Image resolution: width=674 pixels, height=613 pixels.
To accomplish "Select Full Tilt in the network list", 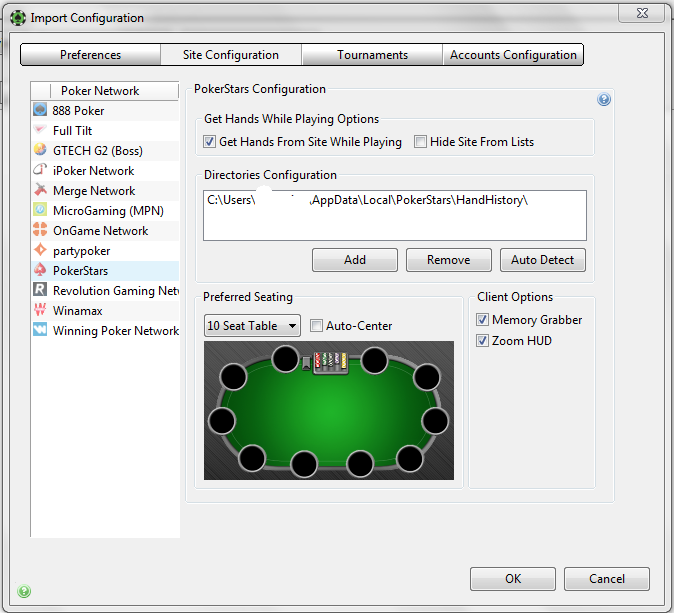I will pyautogui.click(x=106, y=130).
